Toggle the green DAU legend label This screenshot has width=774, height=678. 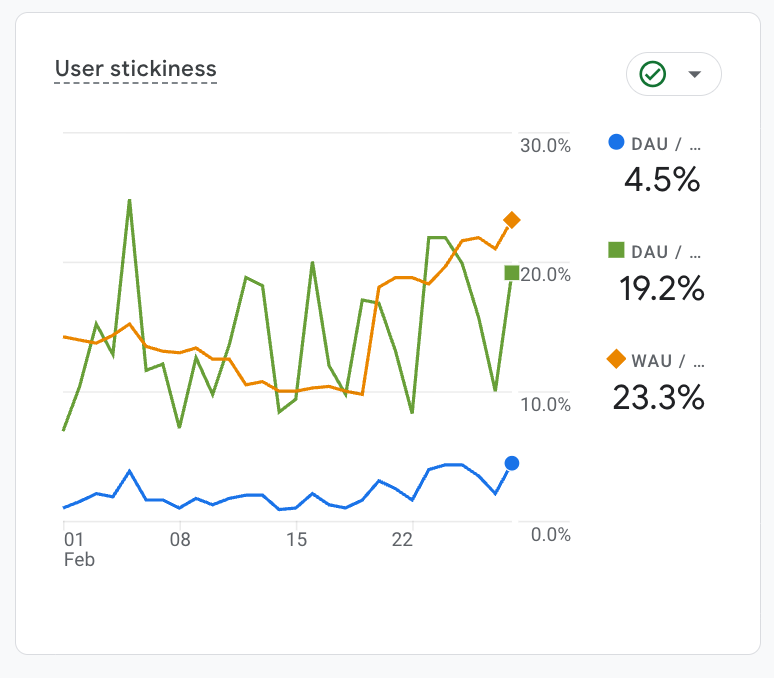(x=666, y=252)
